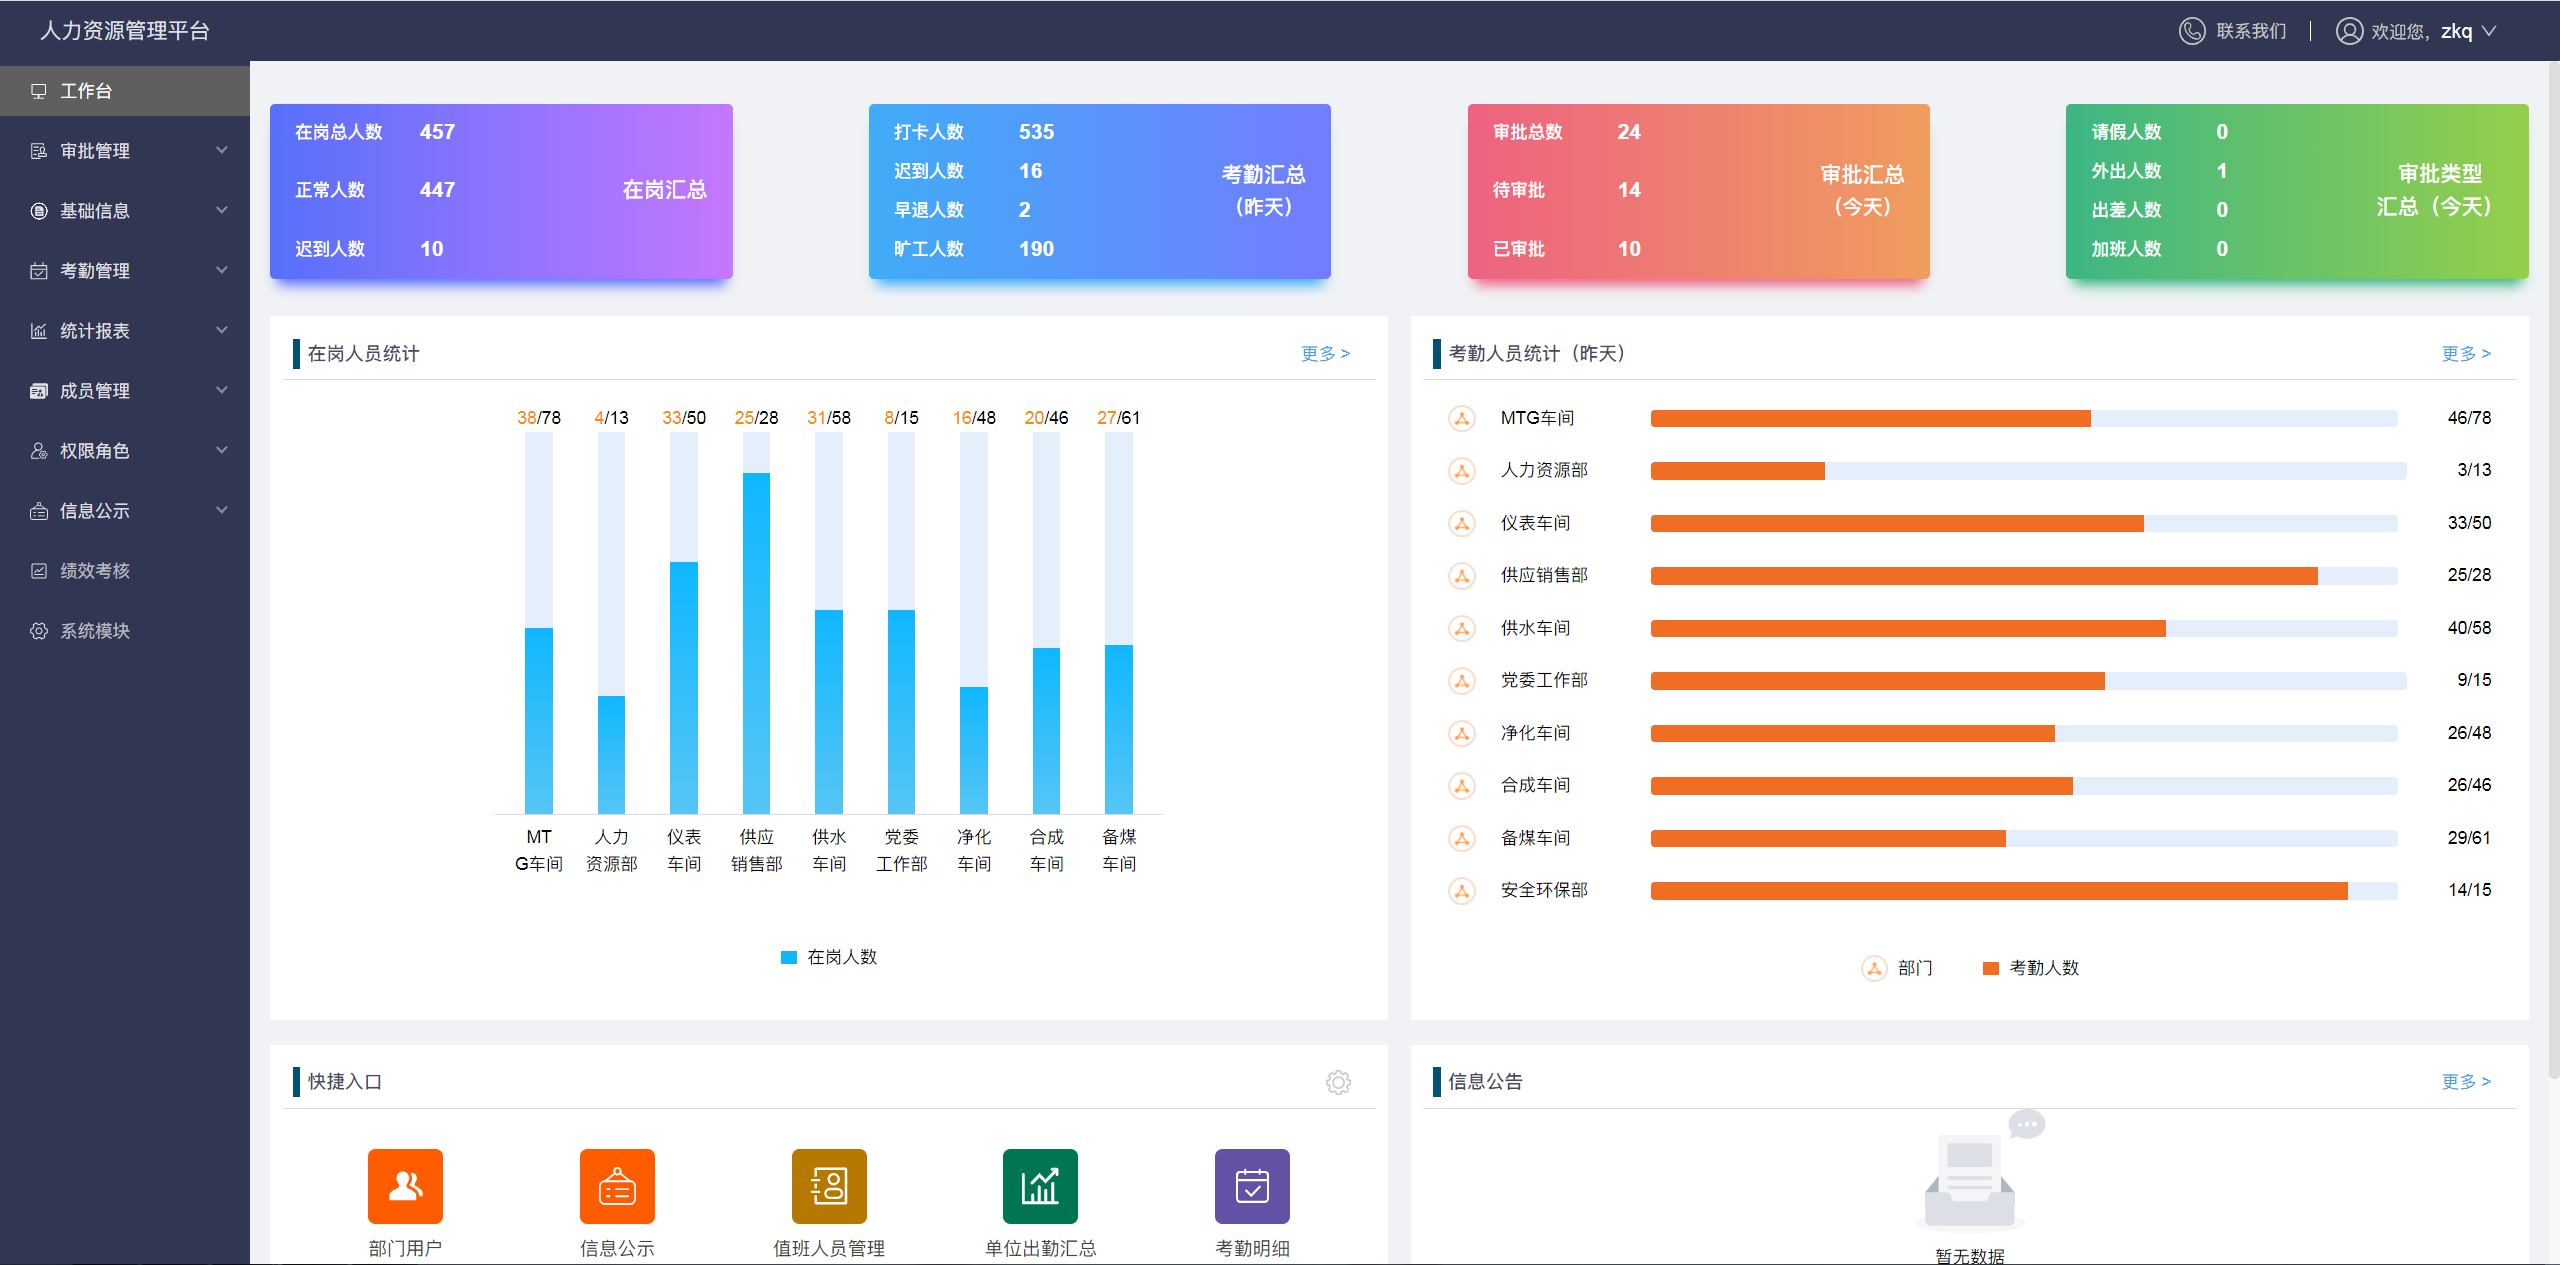Image resolution: width=2560 pixels, height=1265 pixels.
Task: Select 系统模块 in the sidebar
Action: [x=95, y=631]
